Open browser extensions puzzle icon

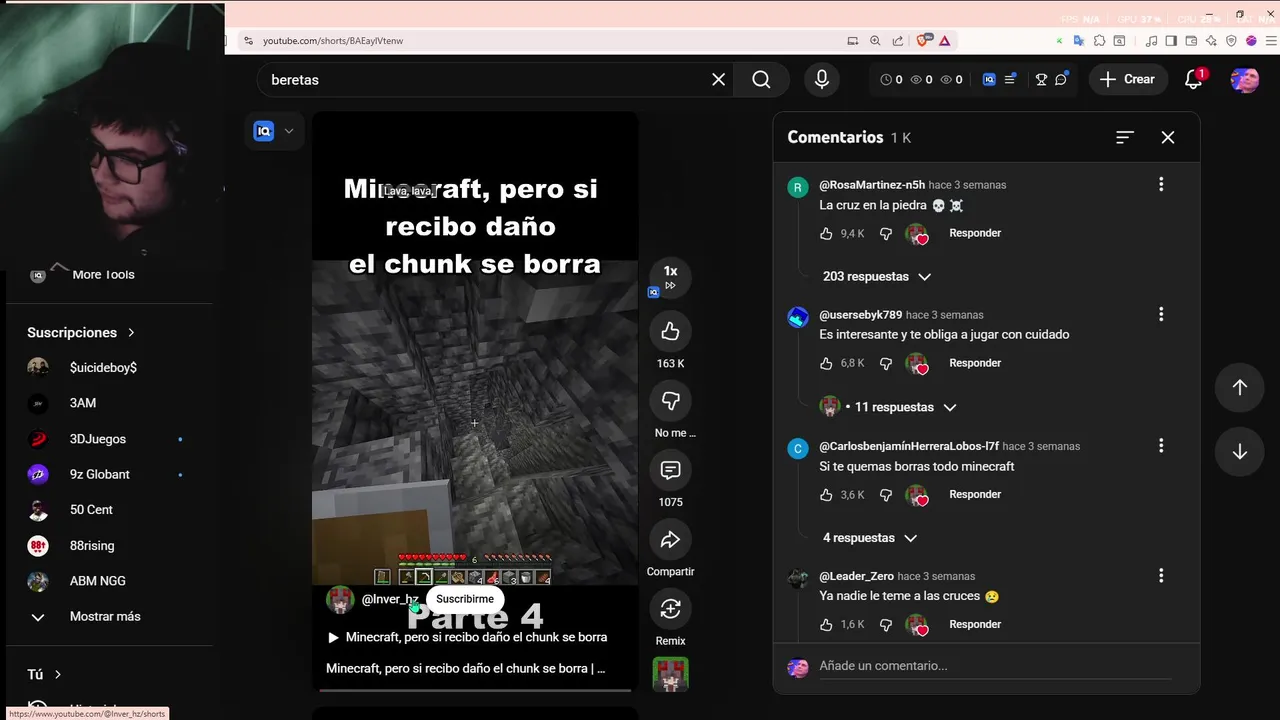(x=1099, y=41)
